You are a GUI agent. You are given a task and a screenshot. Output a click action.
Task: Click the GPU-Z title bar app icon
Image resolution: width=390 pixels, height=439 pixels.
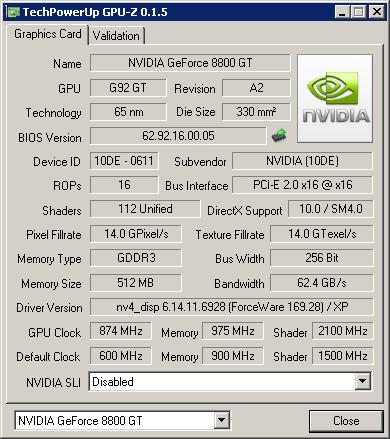13,12
